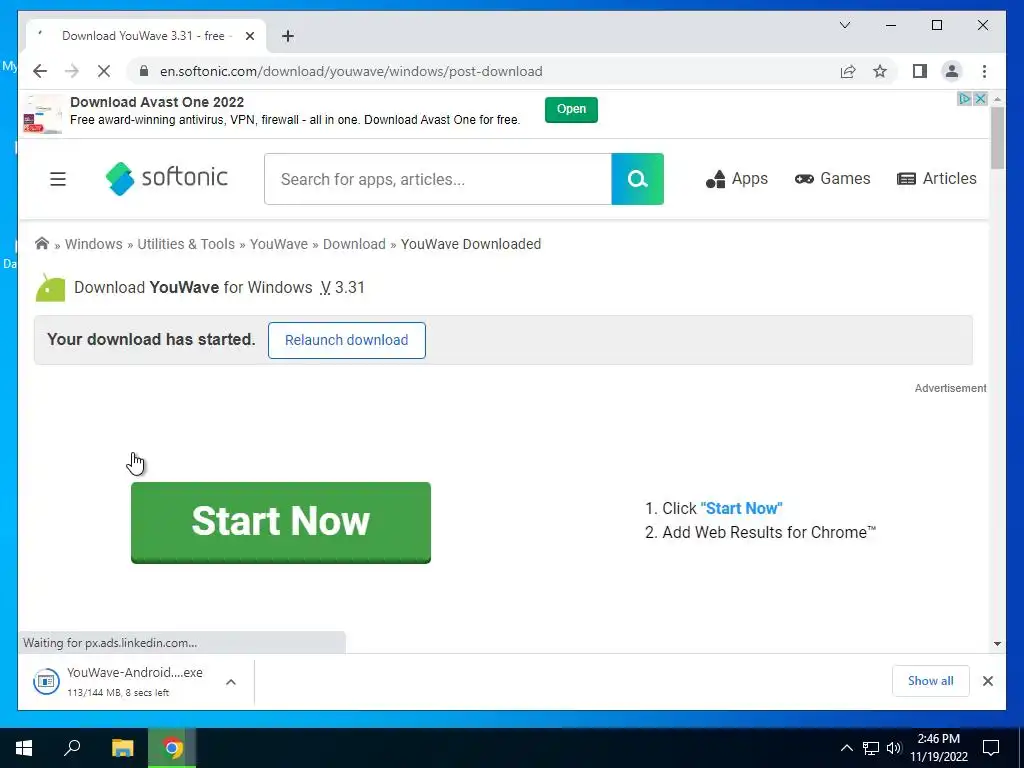Bookmark this page with the star
The image size is (1024, 768).
point(880,71)
